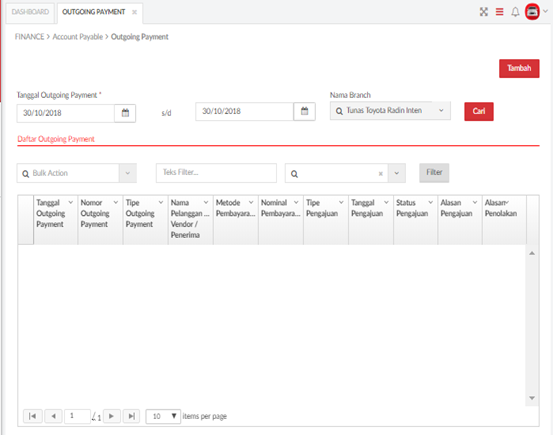The image size is (553, 435).
Task: Open Account Payable breadcrumb
Action: (78, 37)
